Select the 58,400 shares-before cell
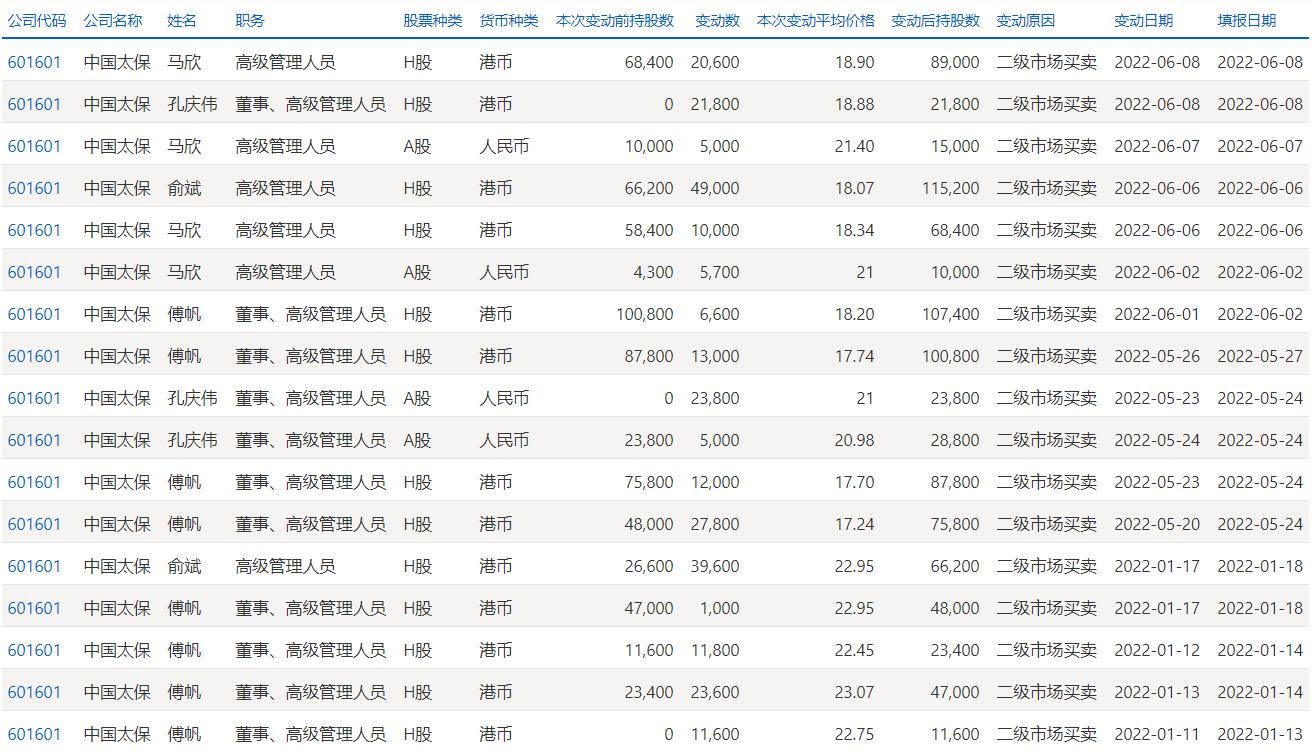This screenshot has height=751, width=1312. [x=649, y=230]
